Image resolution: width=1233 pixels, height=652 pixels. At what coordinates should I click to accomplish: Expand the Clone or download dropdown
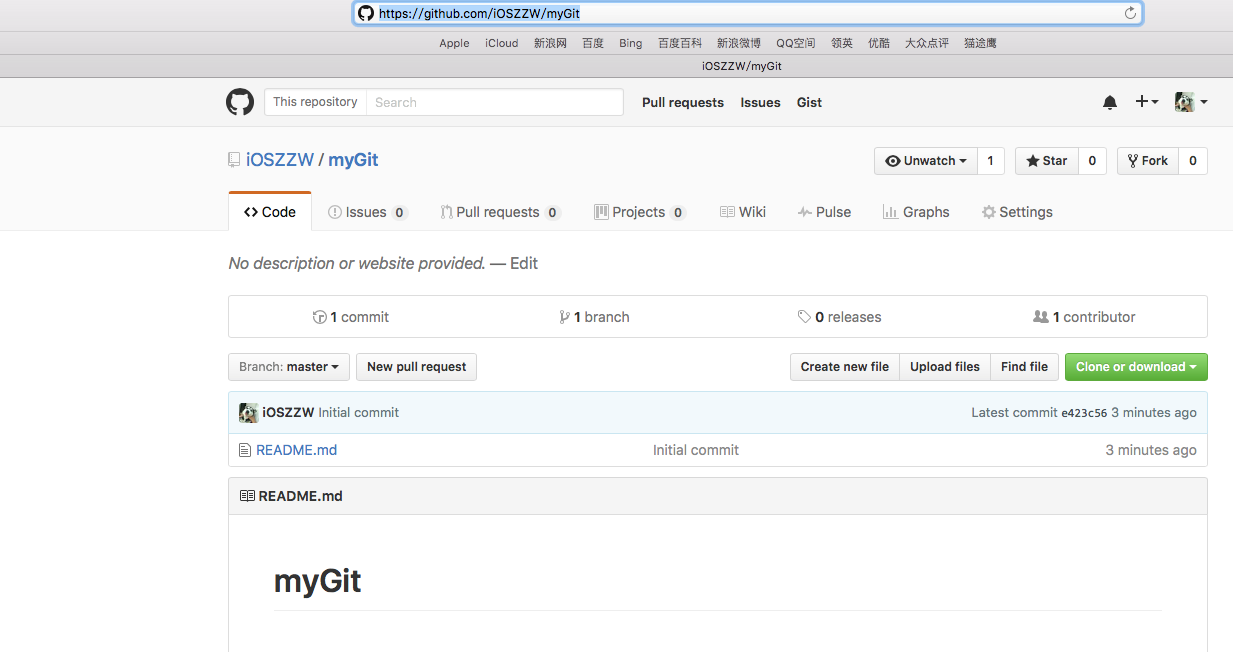point(1136,367)
